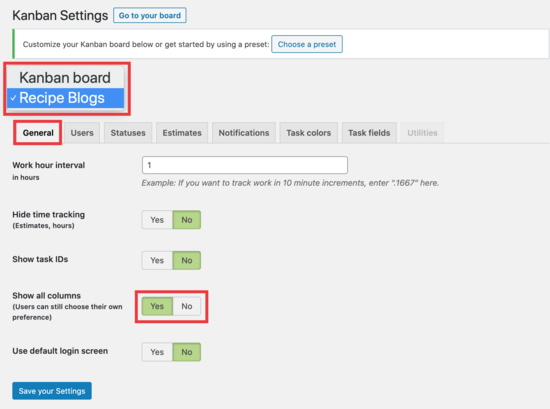Choose Recipe Blogs from the board dropdown
Screen dimensions: 550x409
pyautogui.click(x=65, y=98)
